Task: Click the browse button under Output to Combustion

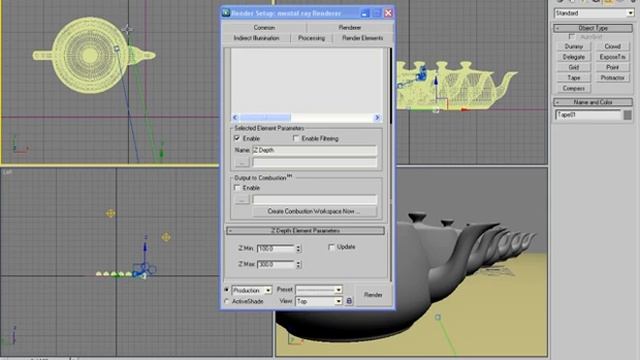Action: [x=242, y=200]
